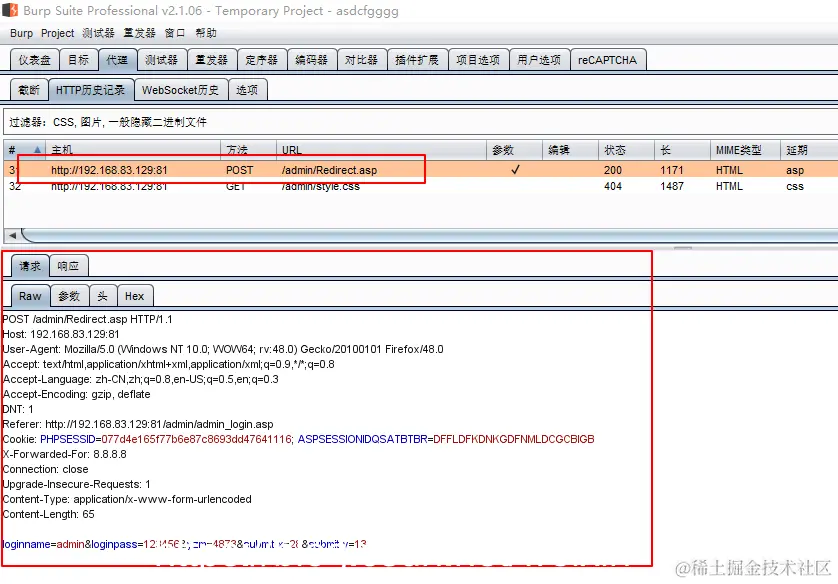Screen dimensions: 838x584
Task: Go to the 定序器 tab
Action: pyautogui.click(x=261, y=60)
